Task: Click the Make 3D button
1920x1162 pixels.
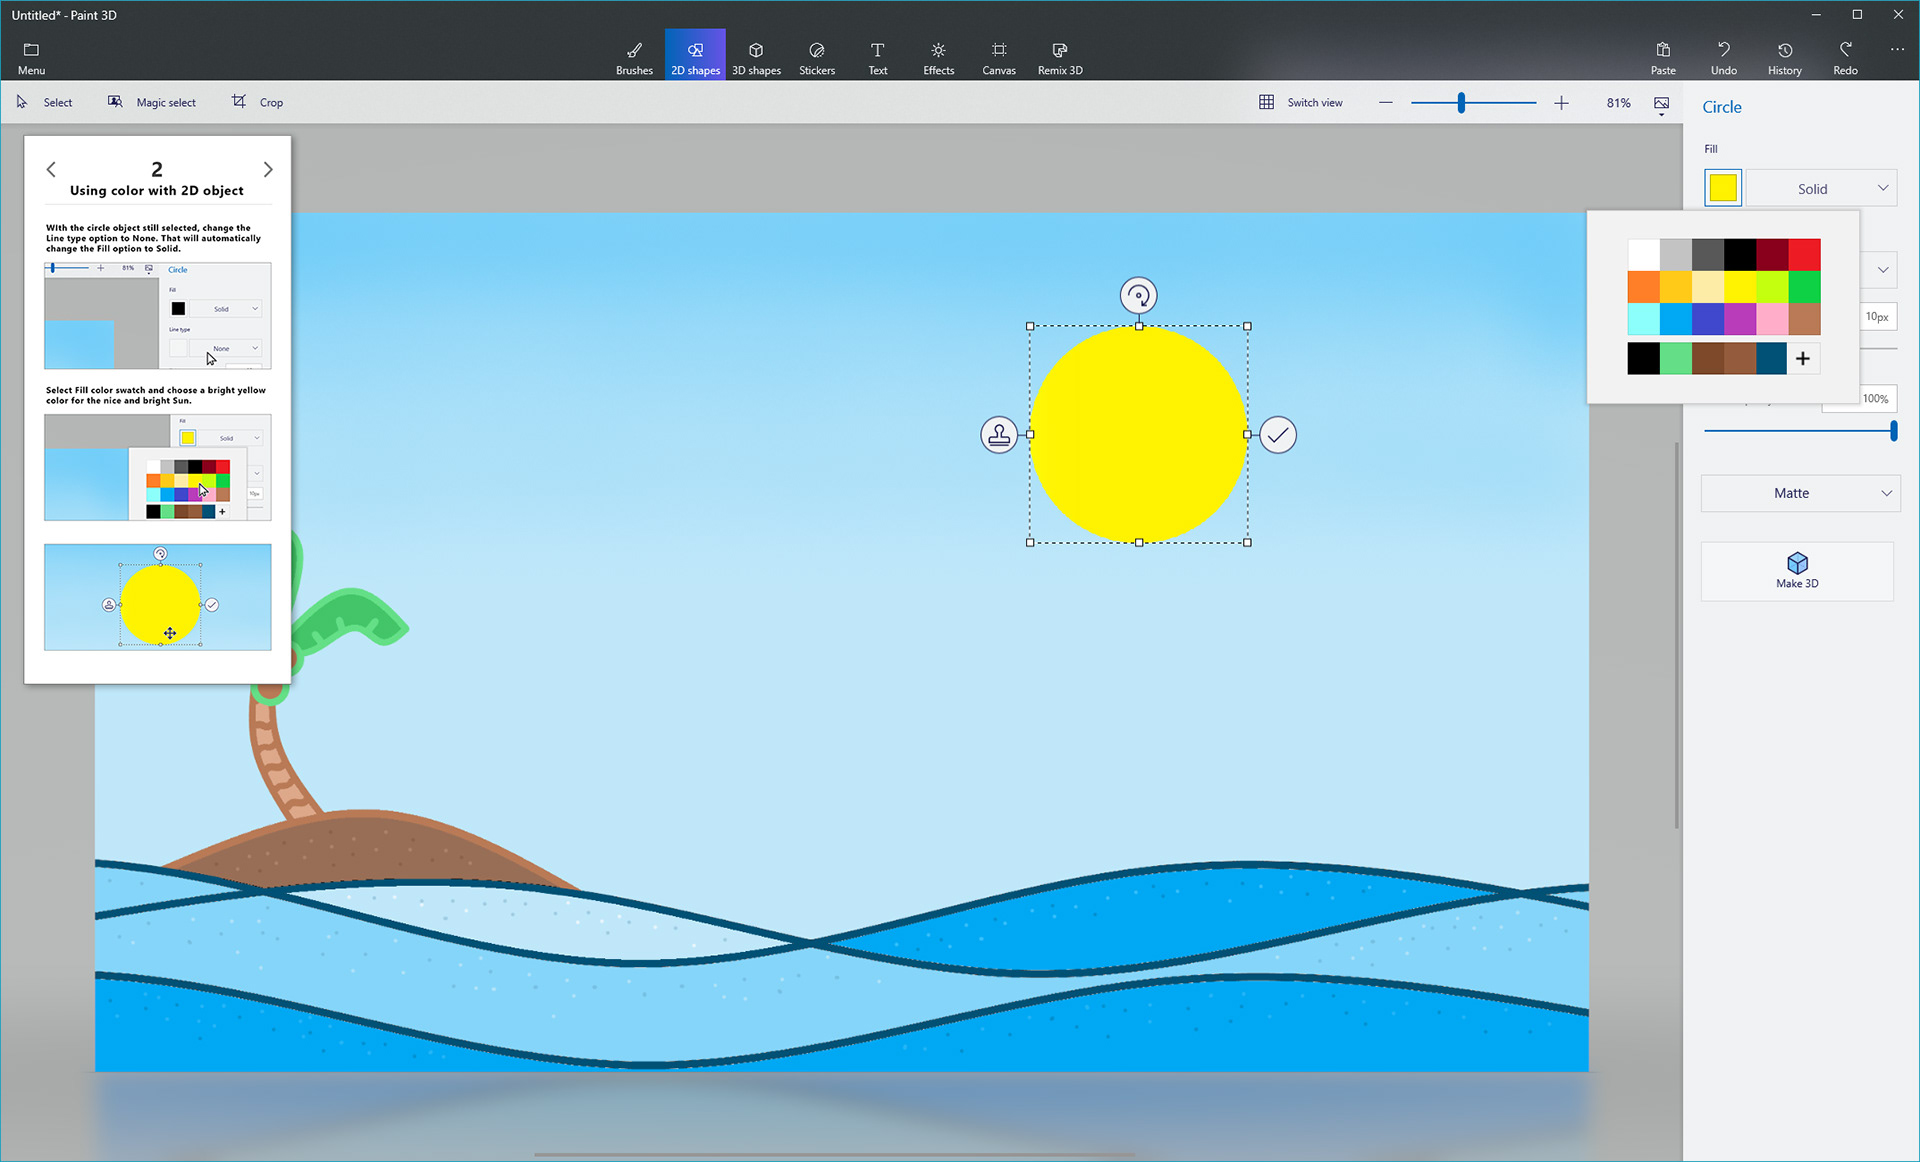Action: pos(1797,571)
